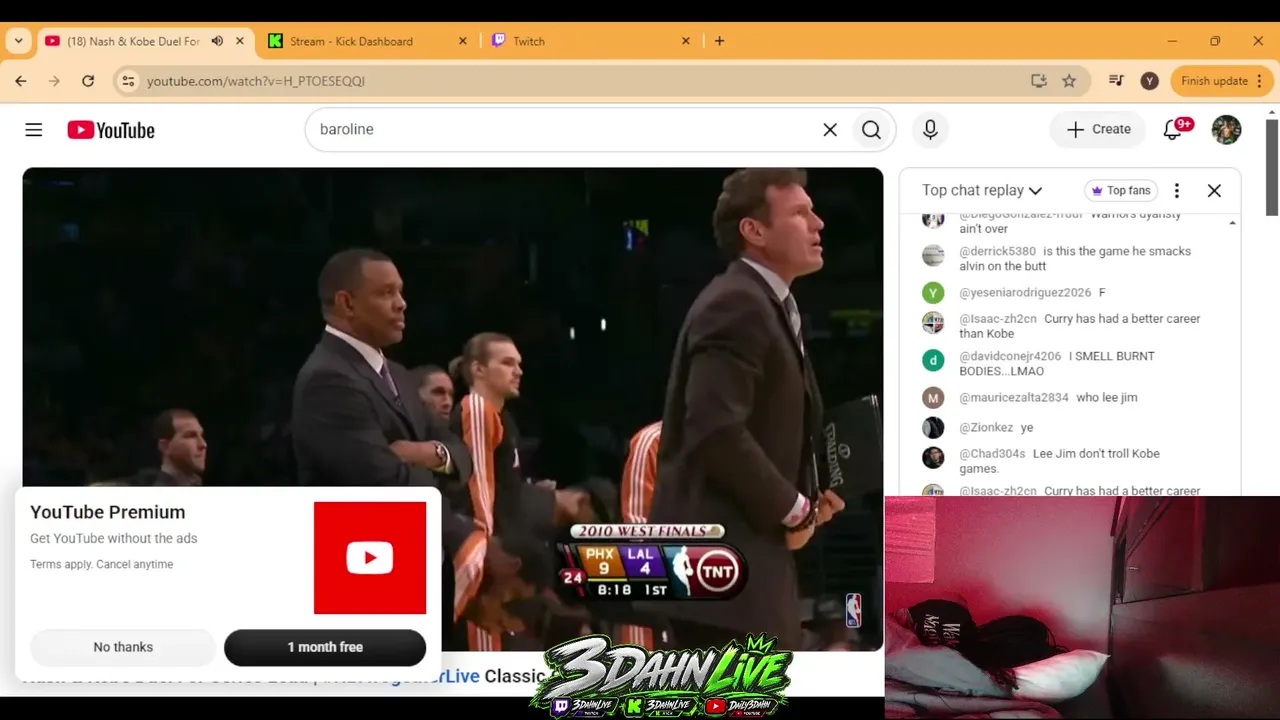Switch to the Twitch tab
1280x720 pixels.
pos(529,41)
